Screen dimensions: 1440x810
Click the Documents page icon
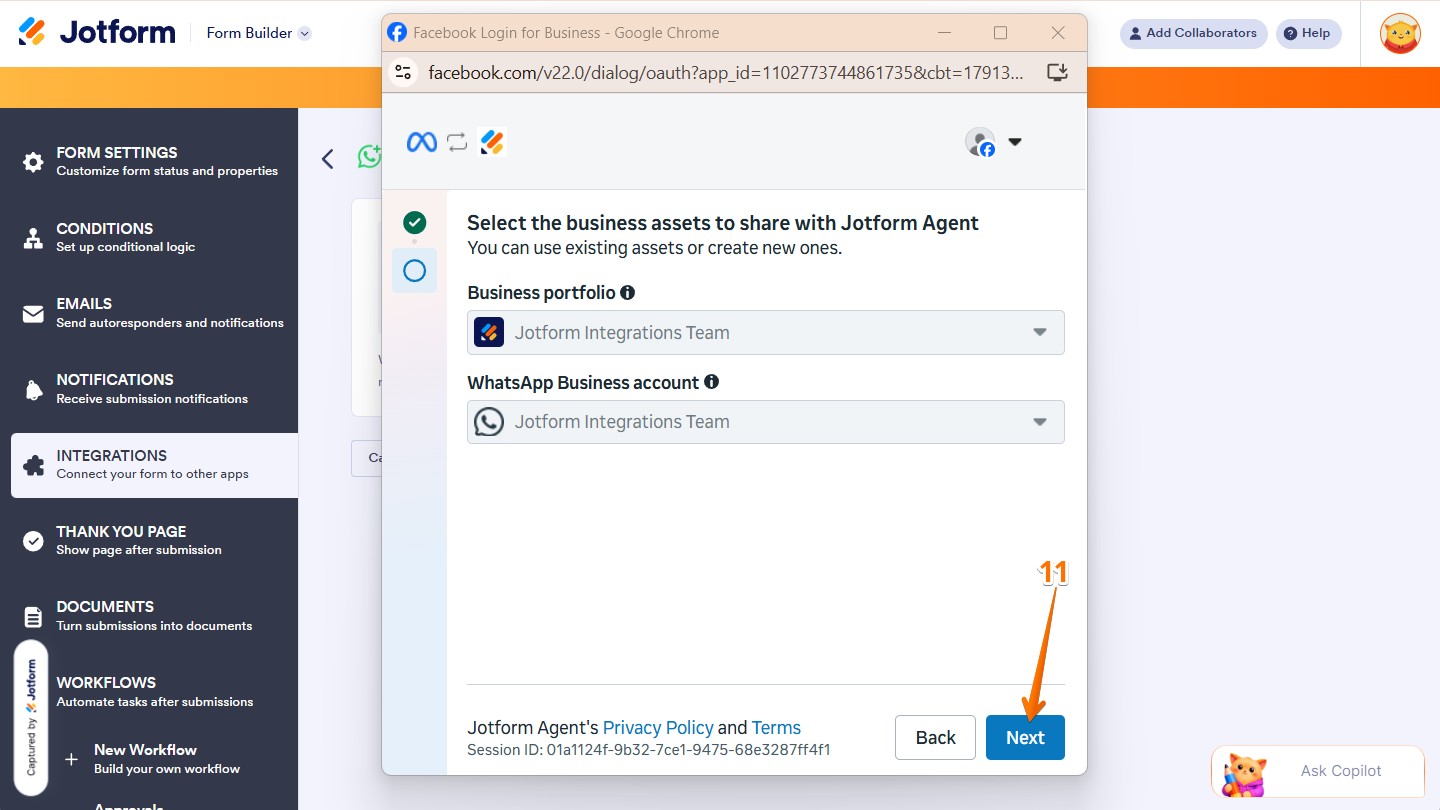click(x=33, y=617)
